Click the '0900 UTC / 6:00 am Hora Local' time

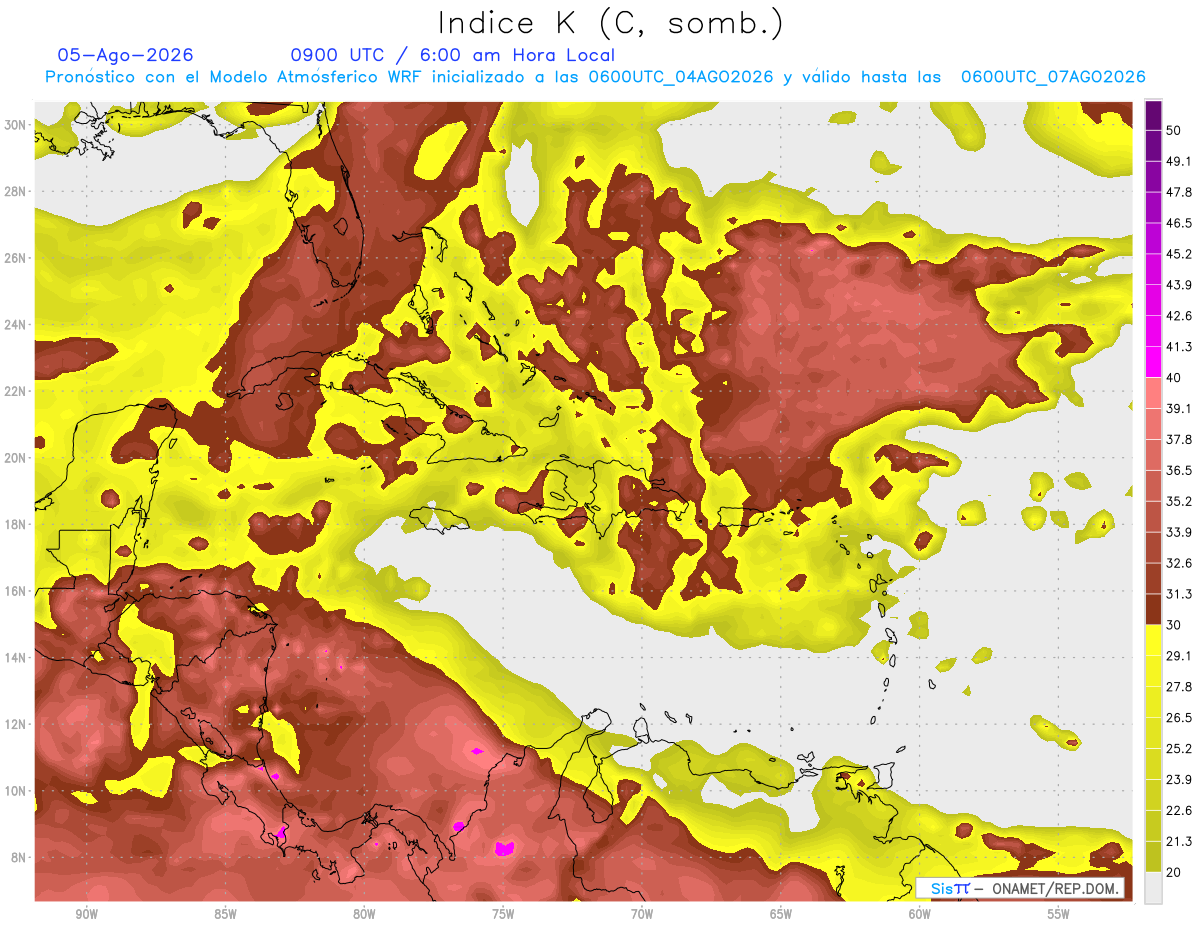452,55
